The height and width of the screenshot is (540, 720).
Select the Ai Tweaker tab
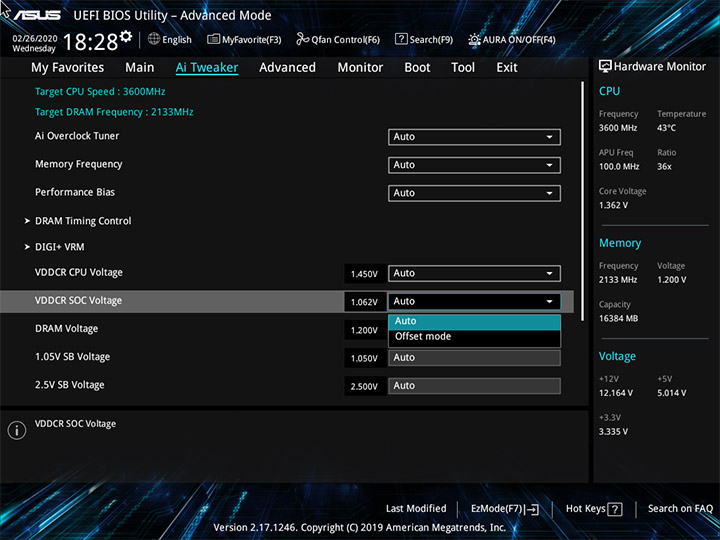(207, 68)
